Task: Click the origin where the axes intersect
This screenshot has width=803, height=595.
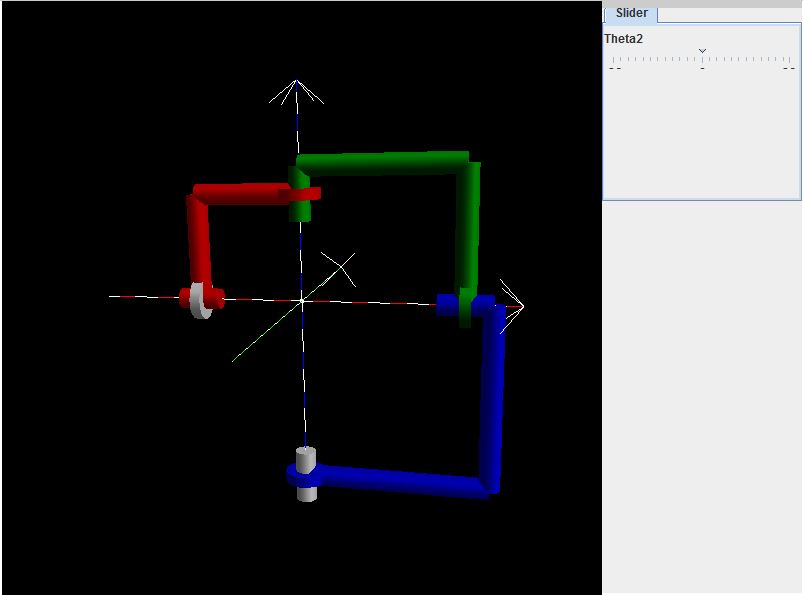Action: (x=300, y=300)
